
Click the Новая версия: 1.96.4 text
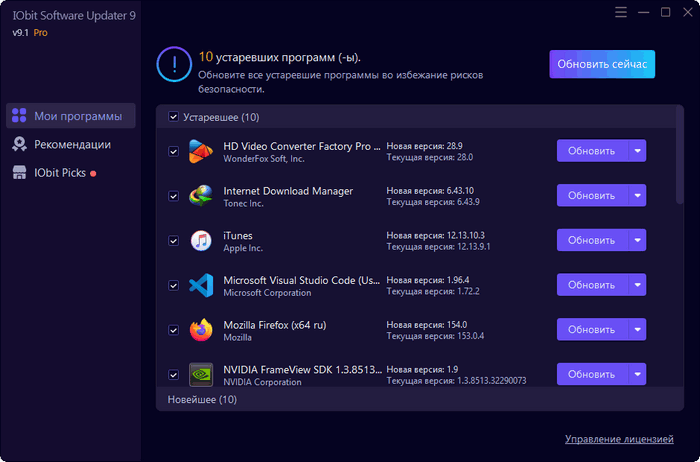(428, 280)
